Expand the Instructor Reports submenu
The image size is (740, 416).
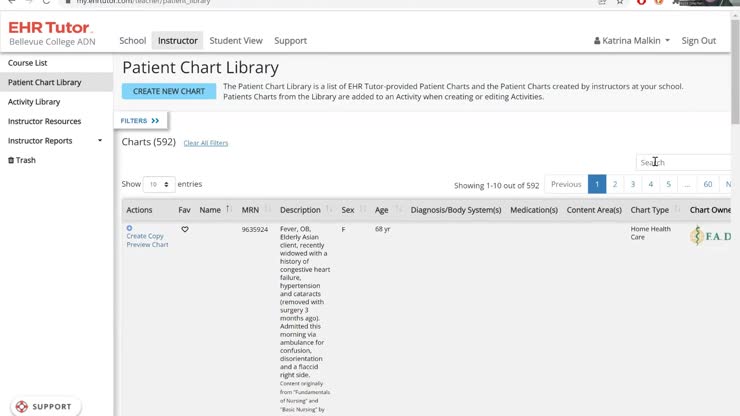(99, 141)
